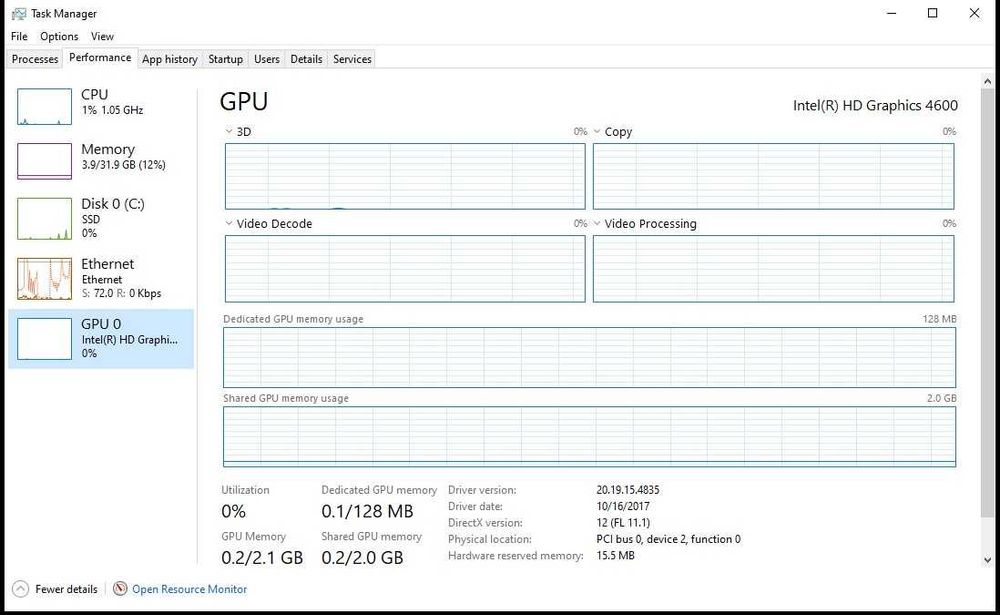Click the Fewer details arrow icon
The width and height of the screenshot is (1000, 615).
[x=21, y=589]
